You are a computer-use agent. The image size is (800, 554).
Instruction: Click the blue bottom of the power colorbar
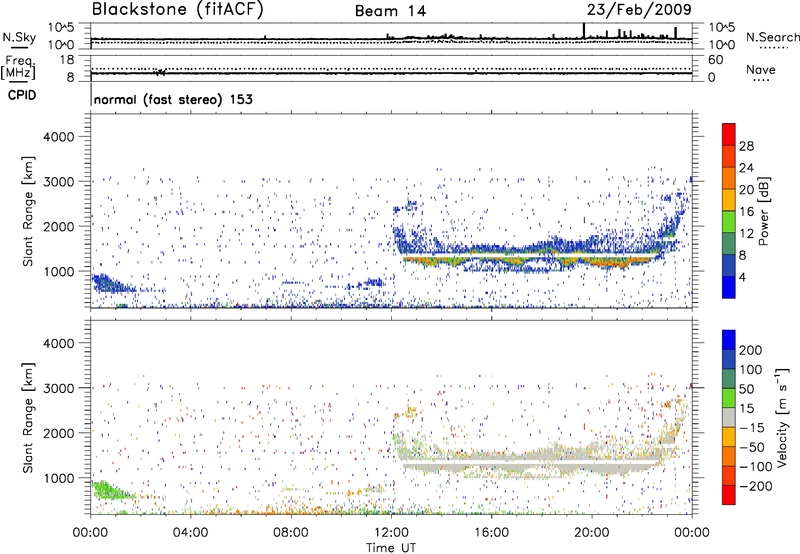[729, 287]
